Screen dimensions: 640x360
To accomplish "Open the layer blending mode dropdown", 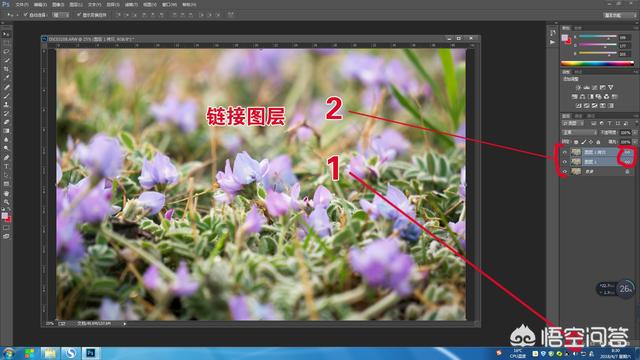I will [579, 132].
